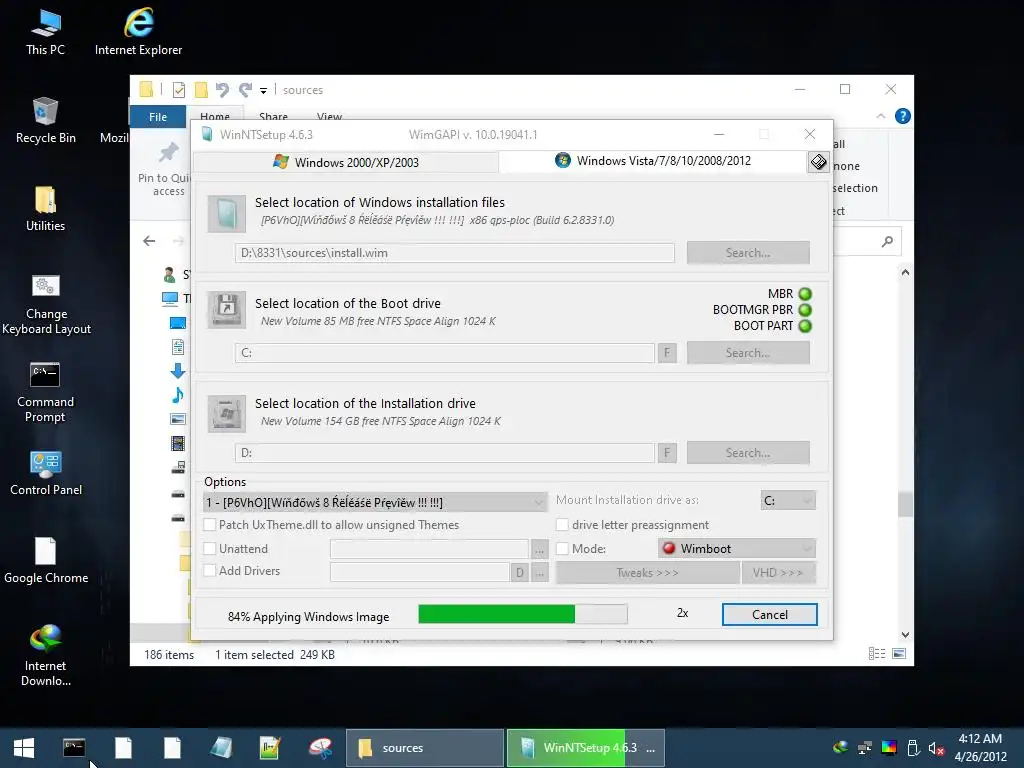Click the Explorer search magnifier icon
Screen dimensions: 1024x768
pos(887,242)
